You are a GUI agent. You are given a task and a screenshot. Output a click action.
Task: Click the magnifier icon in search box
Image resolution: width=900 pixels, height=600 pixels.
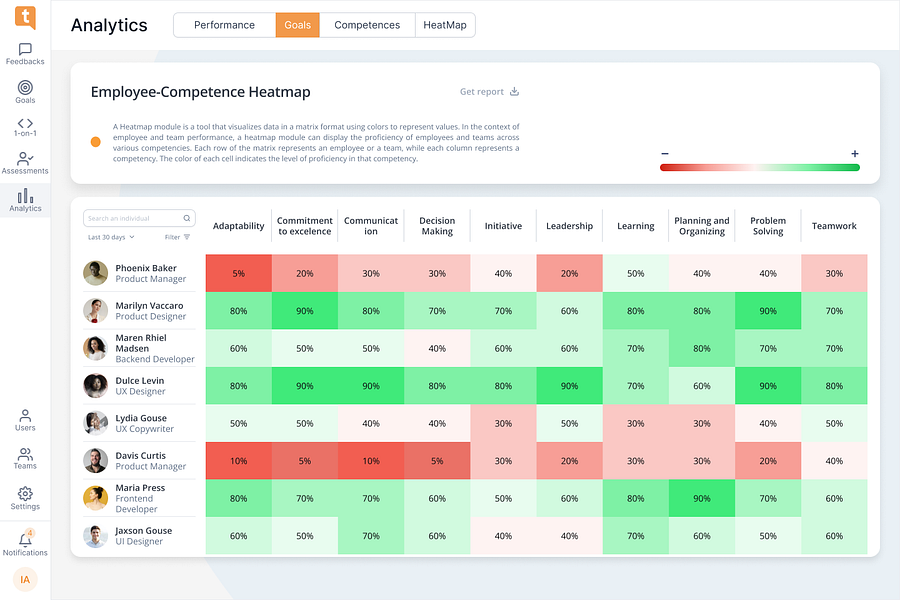[x=187, y=218]
